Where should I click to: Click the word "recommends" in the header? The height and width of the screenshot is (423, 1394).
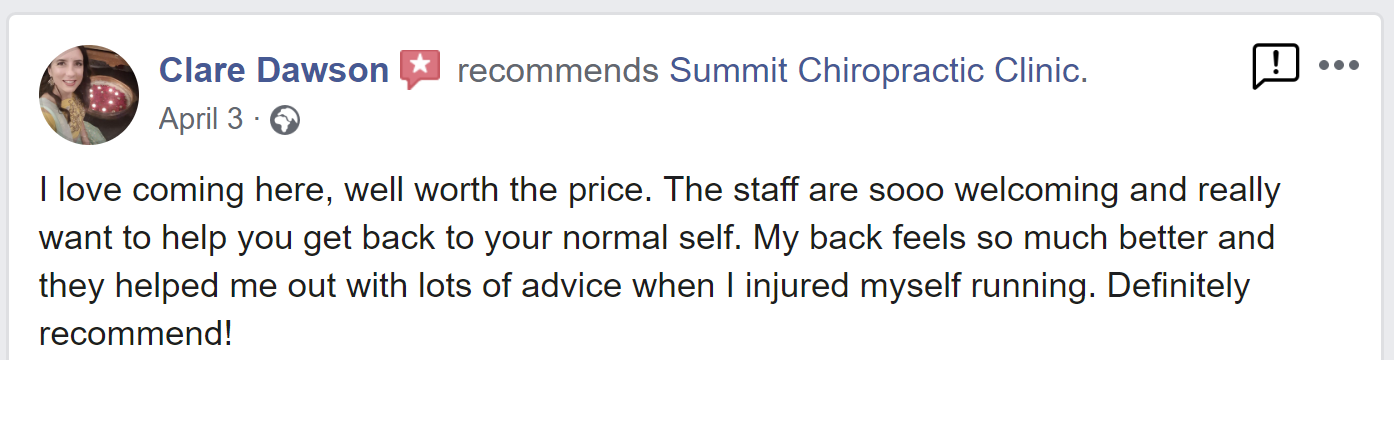557,71
